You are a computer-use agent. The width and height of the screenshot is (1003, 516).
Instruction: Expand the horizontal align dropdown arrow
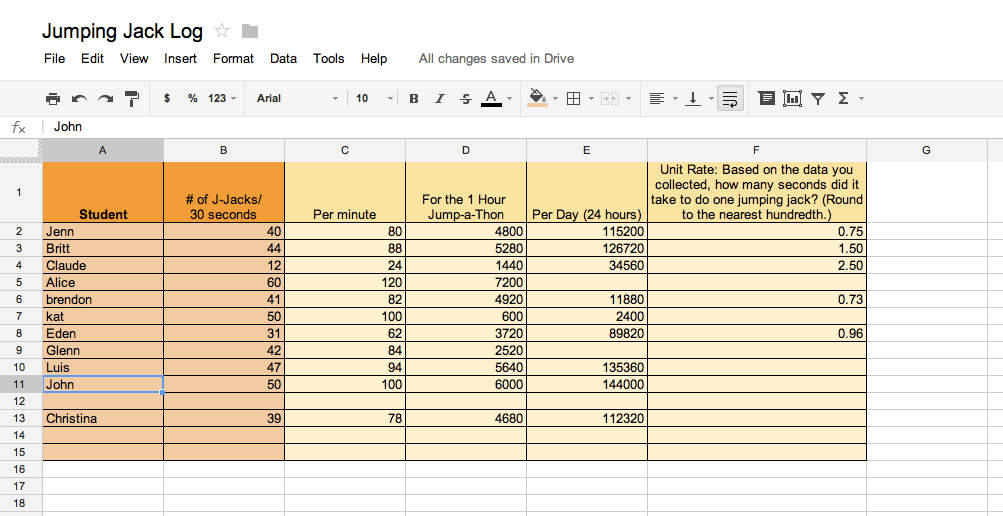(675, 98)
